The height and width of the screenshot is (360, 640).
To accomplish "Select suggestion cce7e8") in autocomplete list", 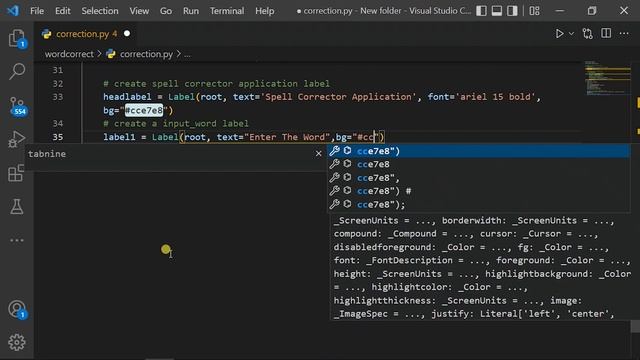I will (478, 151).
